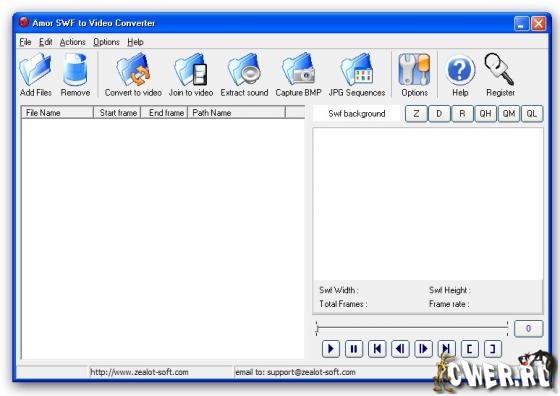
Task: Select the Extract sound icon
Action: click(x=244, y=69)
